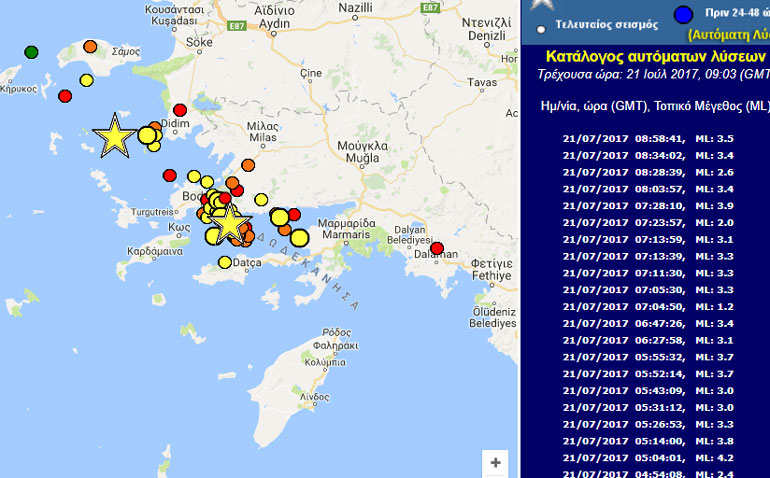Select earthquake entry 05:26:53 ML 3.3
This screenshot has height=478, width=770.
click(648, 424)
